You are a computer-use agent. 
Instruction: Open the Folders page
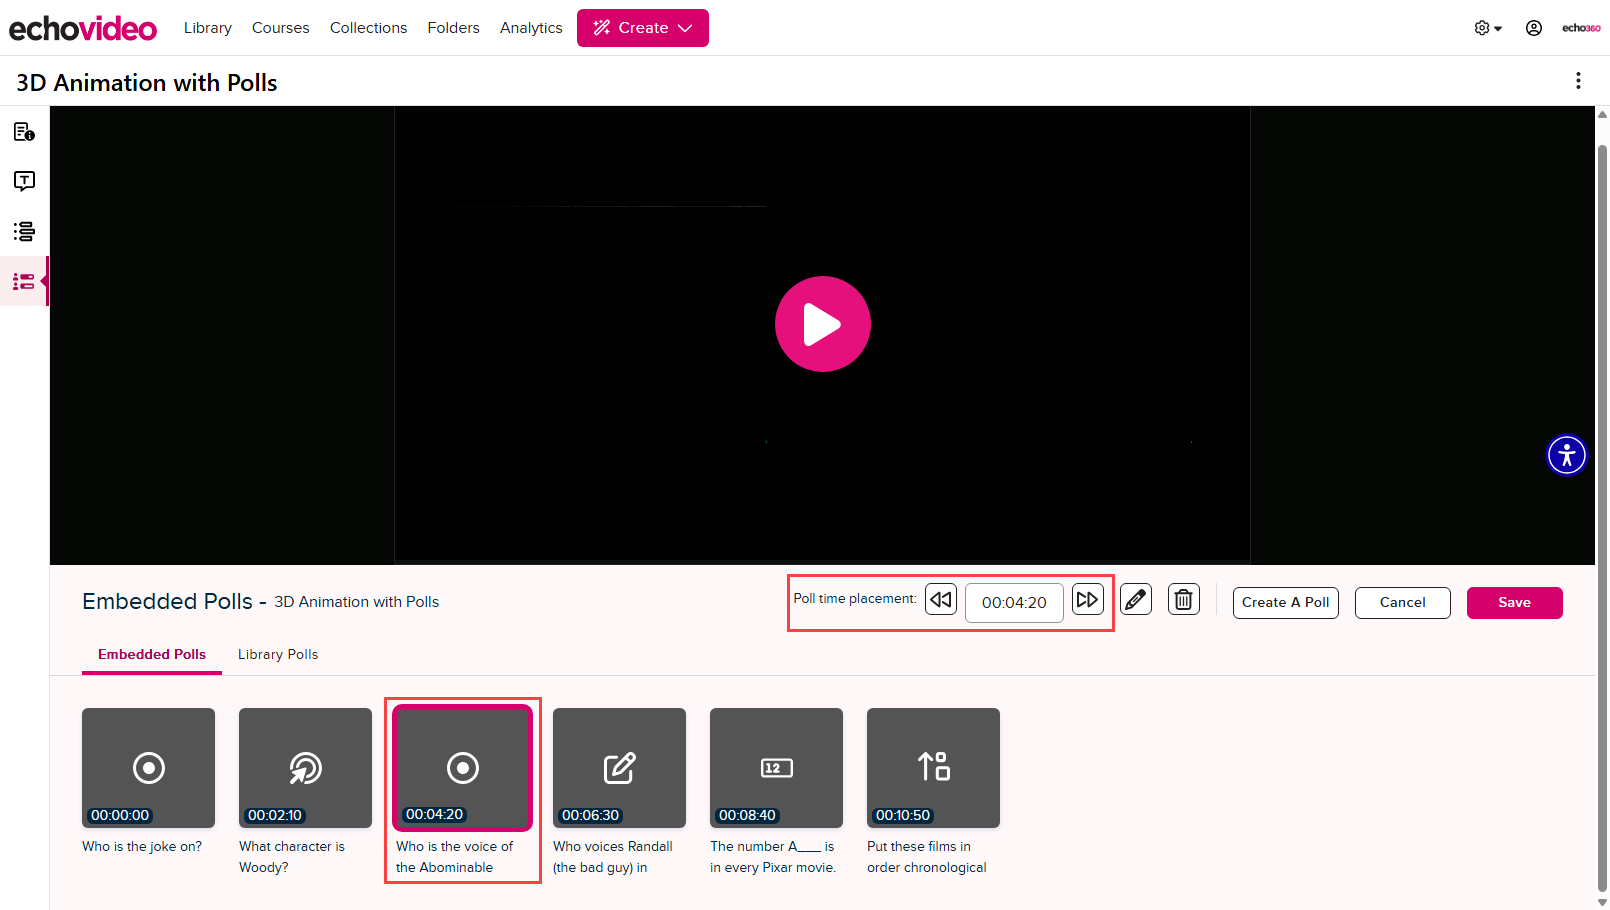click(x=454, y=28)
